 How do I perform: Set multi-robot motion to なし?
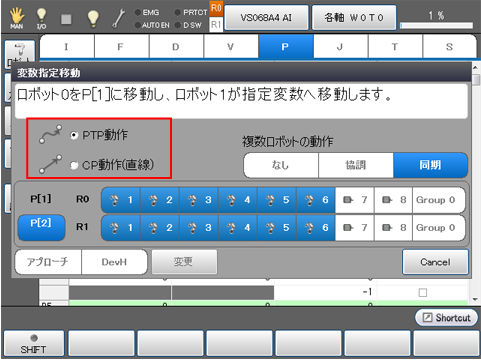(281, 165)
